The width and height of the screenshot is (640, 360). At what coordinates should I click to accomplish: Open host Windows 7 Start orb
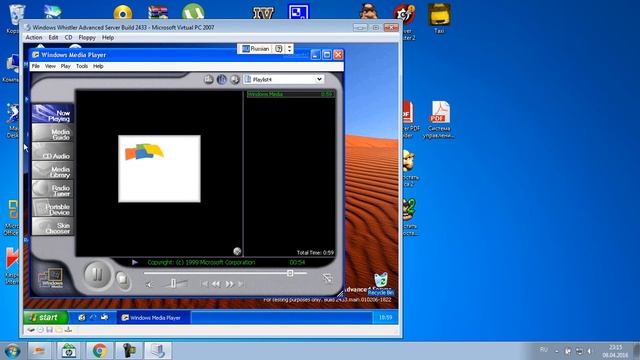click(x=12, y=351)
